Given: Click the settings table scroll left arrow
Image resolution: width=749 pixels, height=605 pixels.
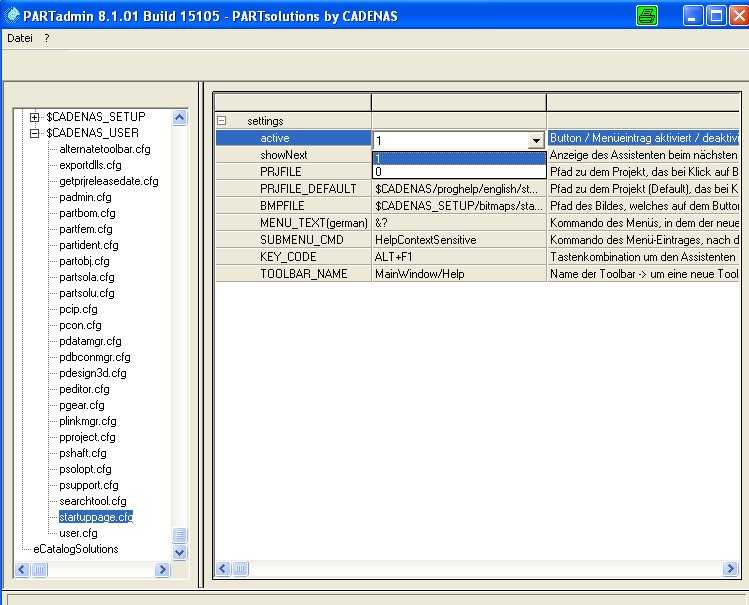Looking at the screenshot, I should 223,568.
